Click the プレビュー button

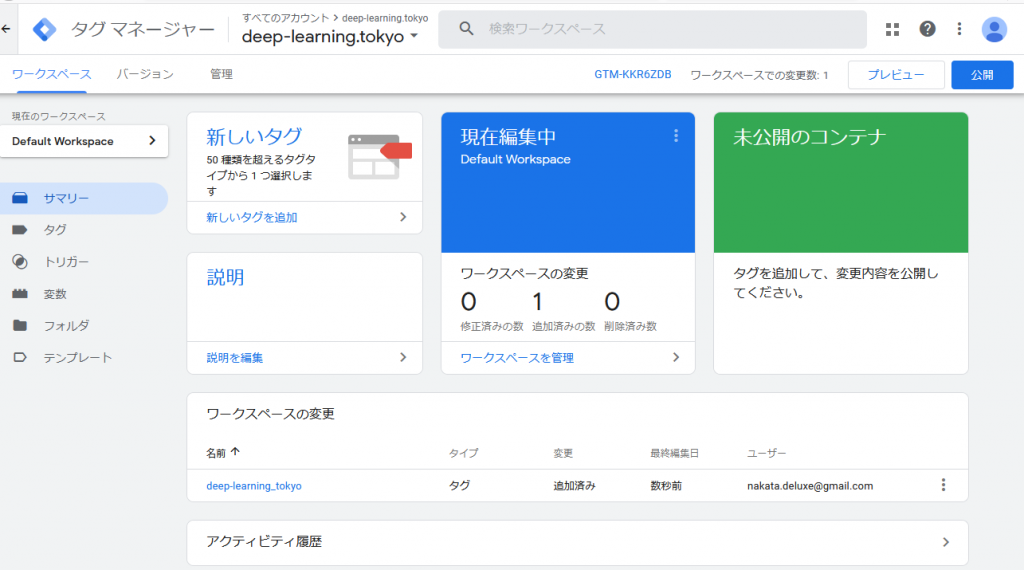[x=896, y=75]
